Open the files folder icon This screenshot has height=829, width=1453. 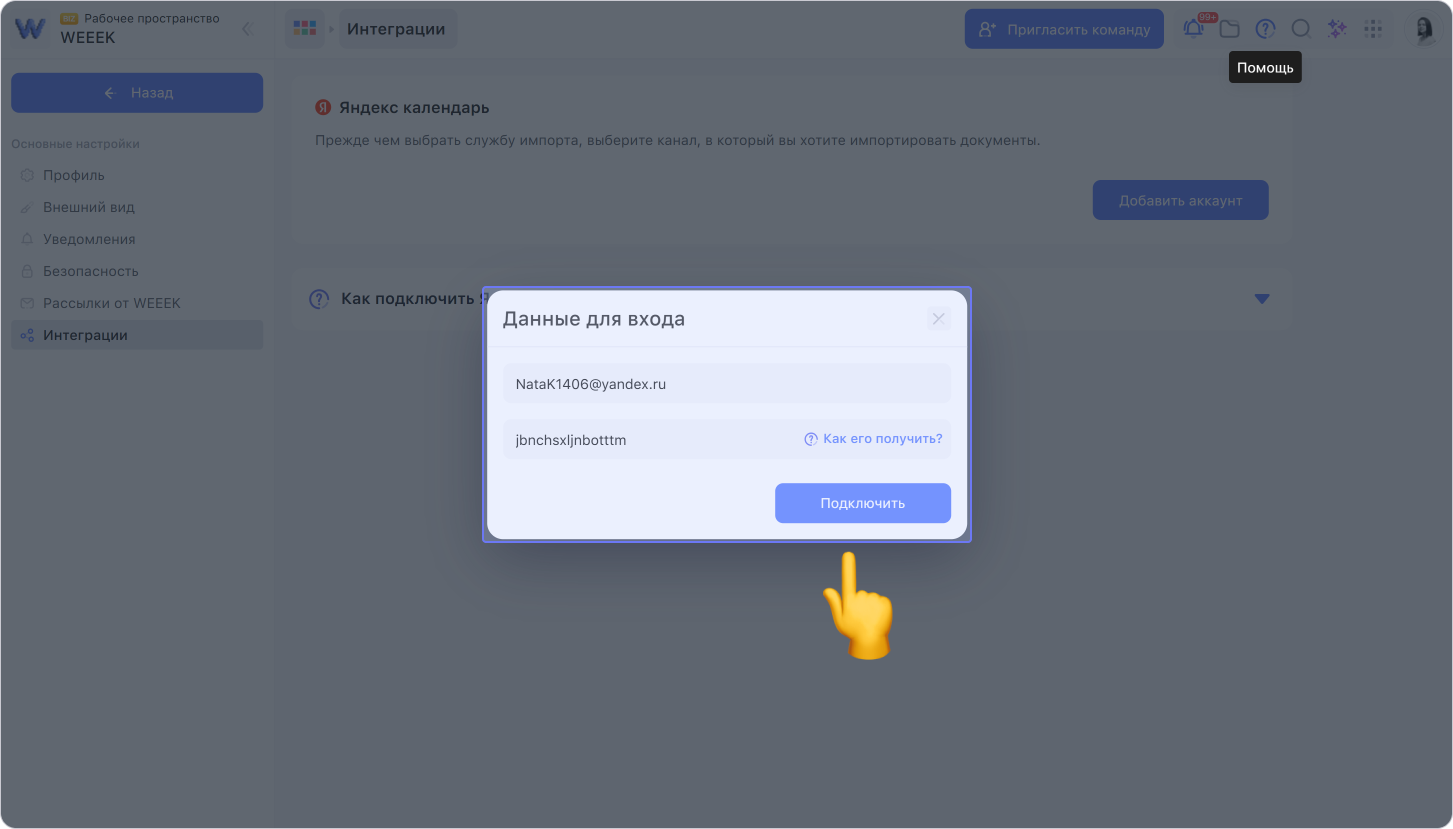1229,29
